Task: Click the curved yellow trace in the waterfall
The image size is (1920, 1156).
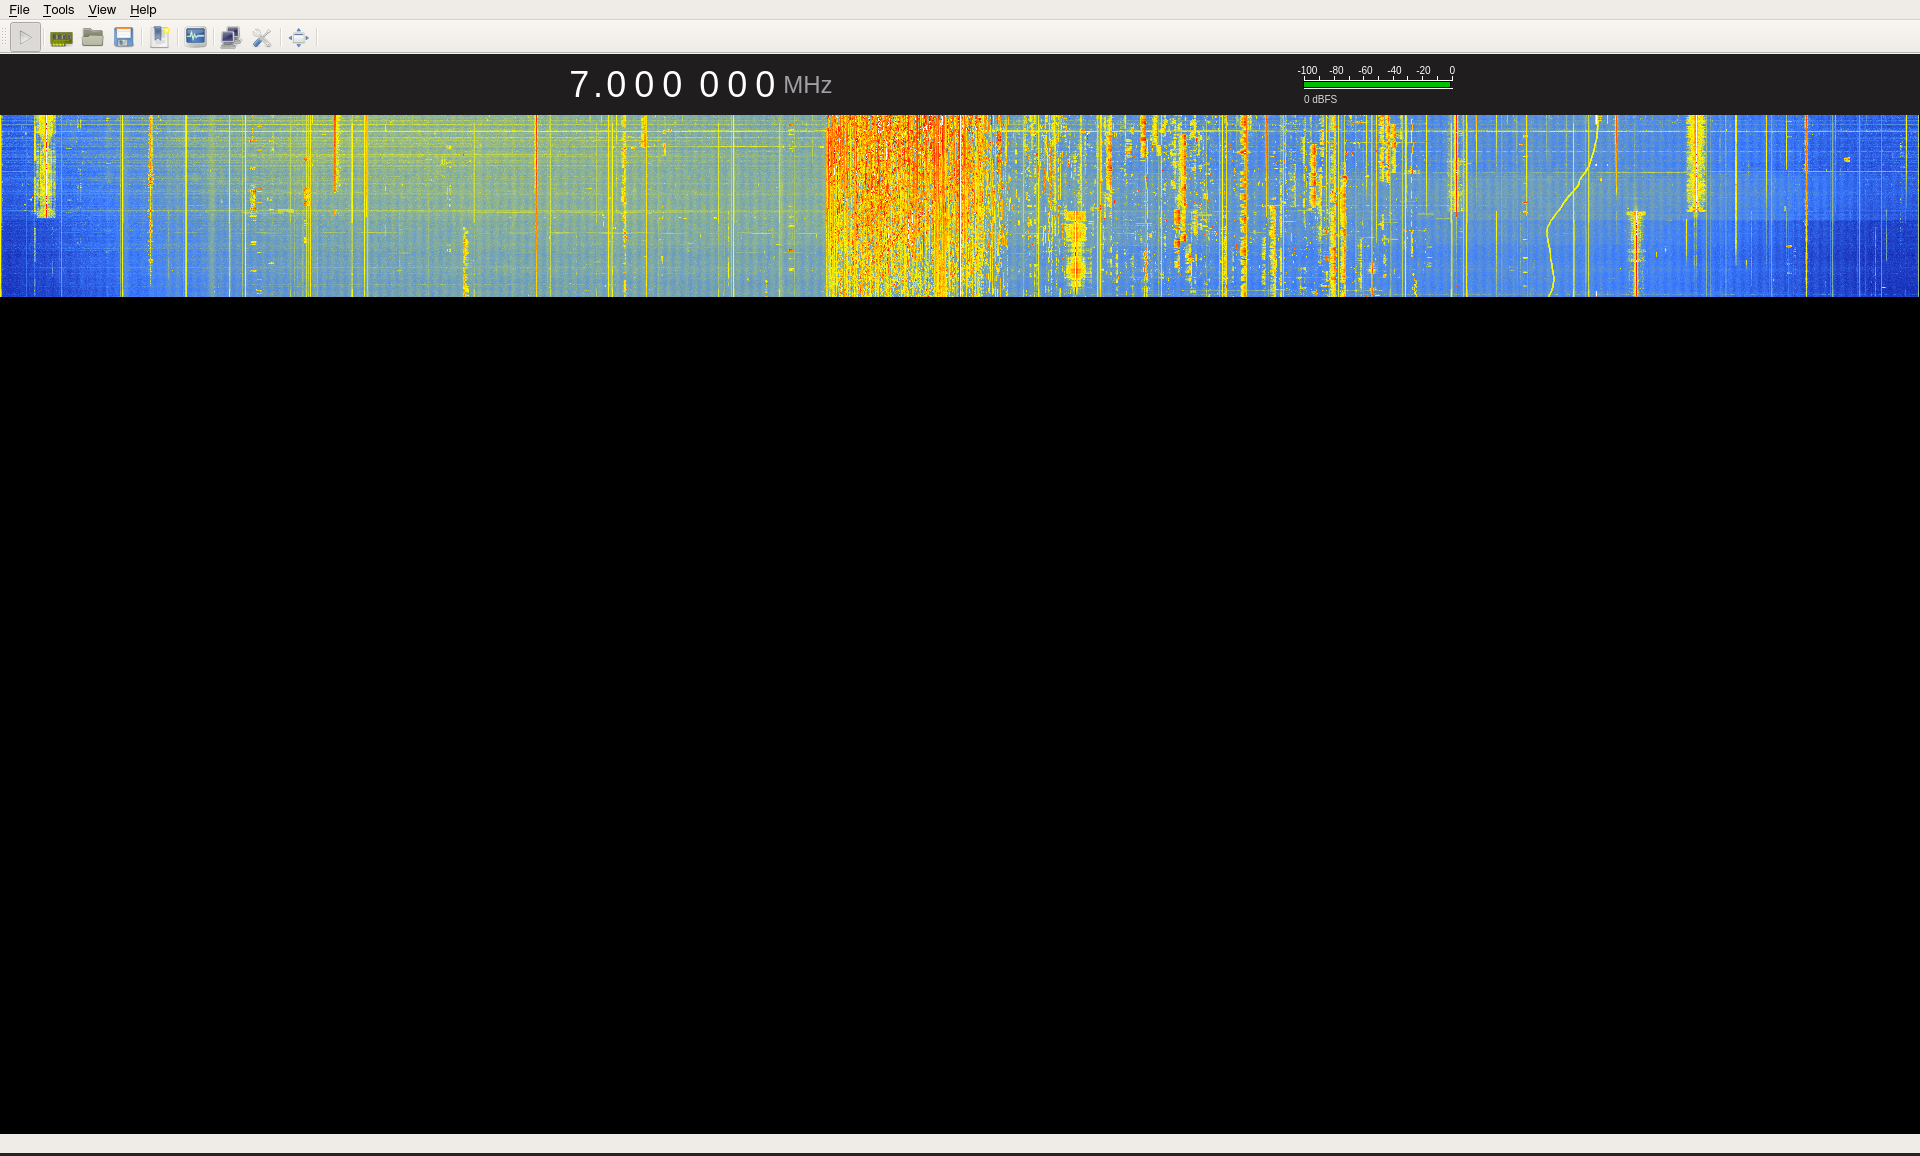Action: click(1566, 200)
